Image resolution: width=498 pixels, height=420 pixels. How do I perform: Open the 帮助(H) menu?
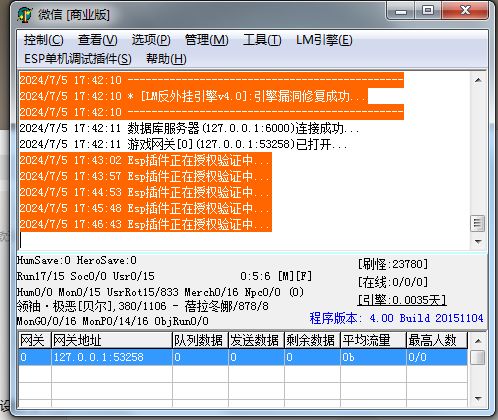(x=166, y=59)
